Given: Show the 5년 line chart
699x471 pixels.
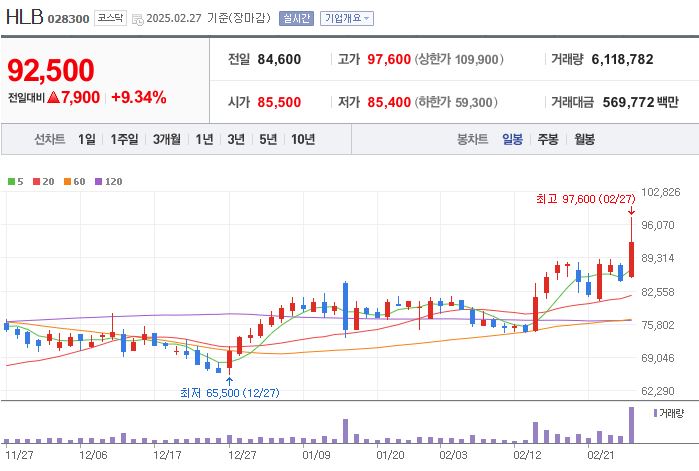Looking at the screenshot, I should click(x=268, y=139).
